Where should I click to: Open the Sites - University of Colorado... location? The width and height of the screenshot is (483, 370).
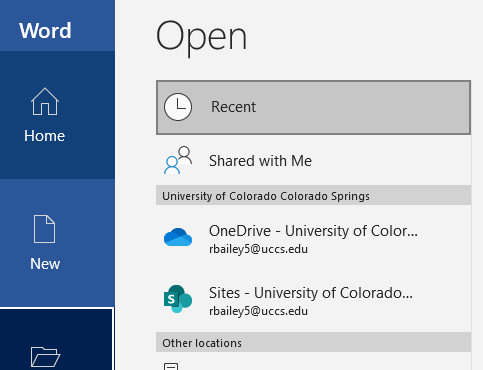point(313,300)
